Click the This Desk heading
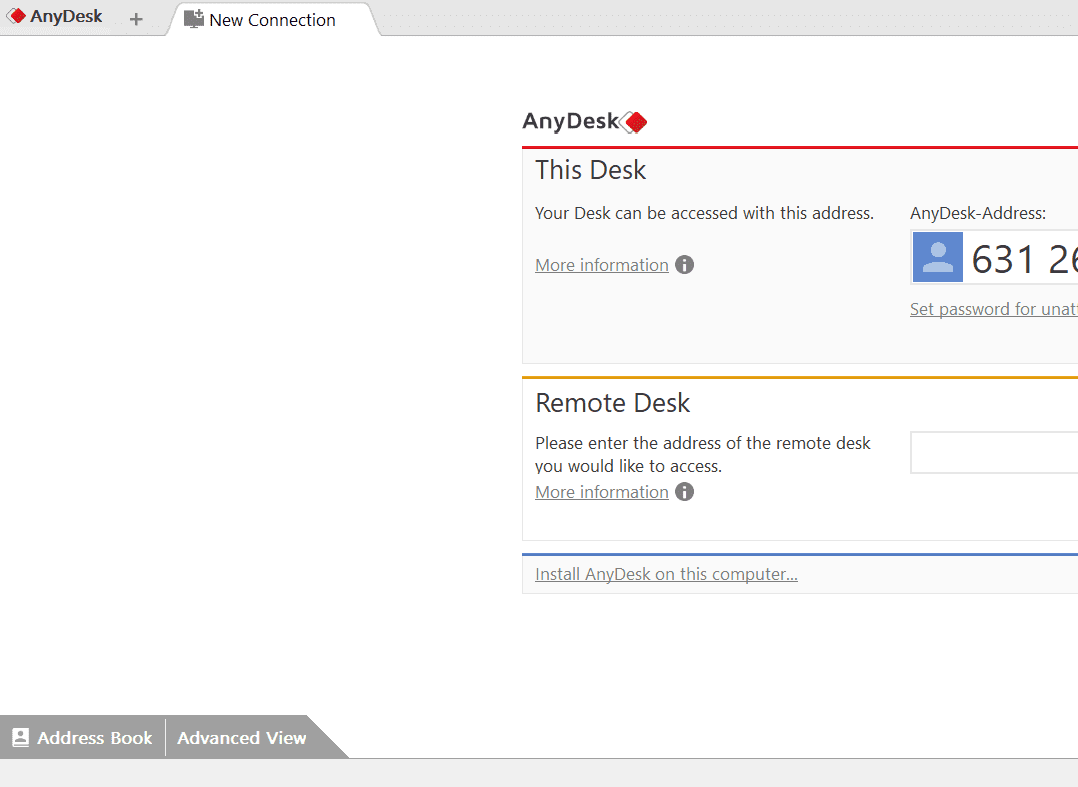The height and width of the screenshot is (787, 1078). point(591,170)
